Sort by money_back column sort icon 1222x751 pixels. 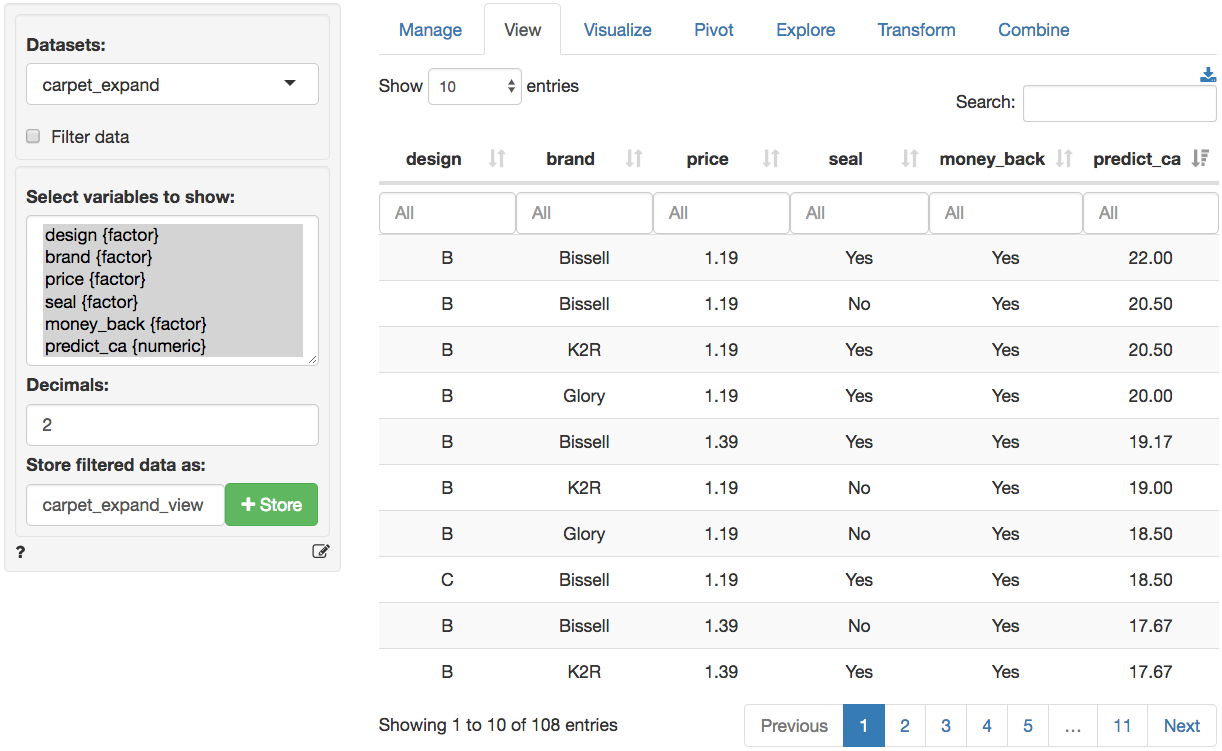pyautogui.click(x=1064, y=159)
